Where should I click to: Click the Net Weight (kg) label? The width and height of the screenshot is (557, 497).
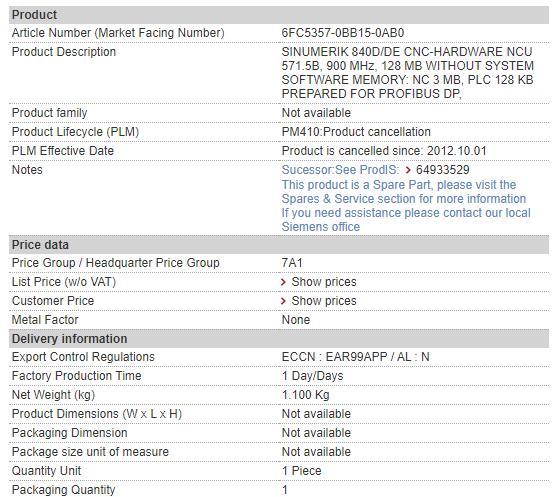click(53, 395)
